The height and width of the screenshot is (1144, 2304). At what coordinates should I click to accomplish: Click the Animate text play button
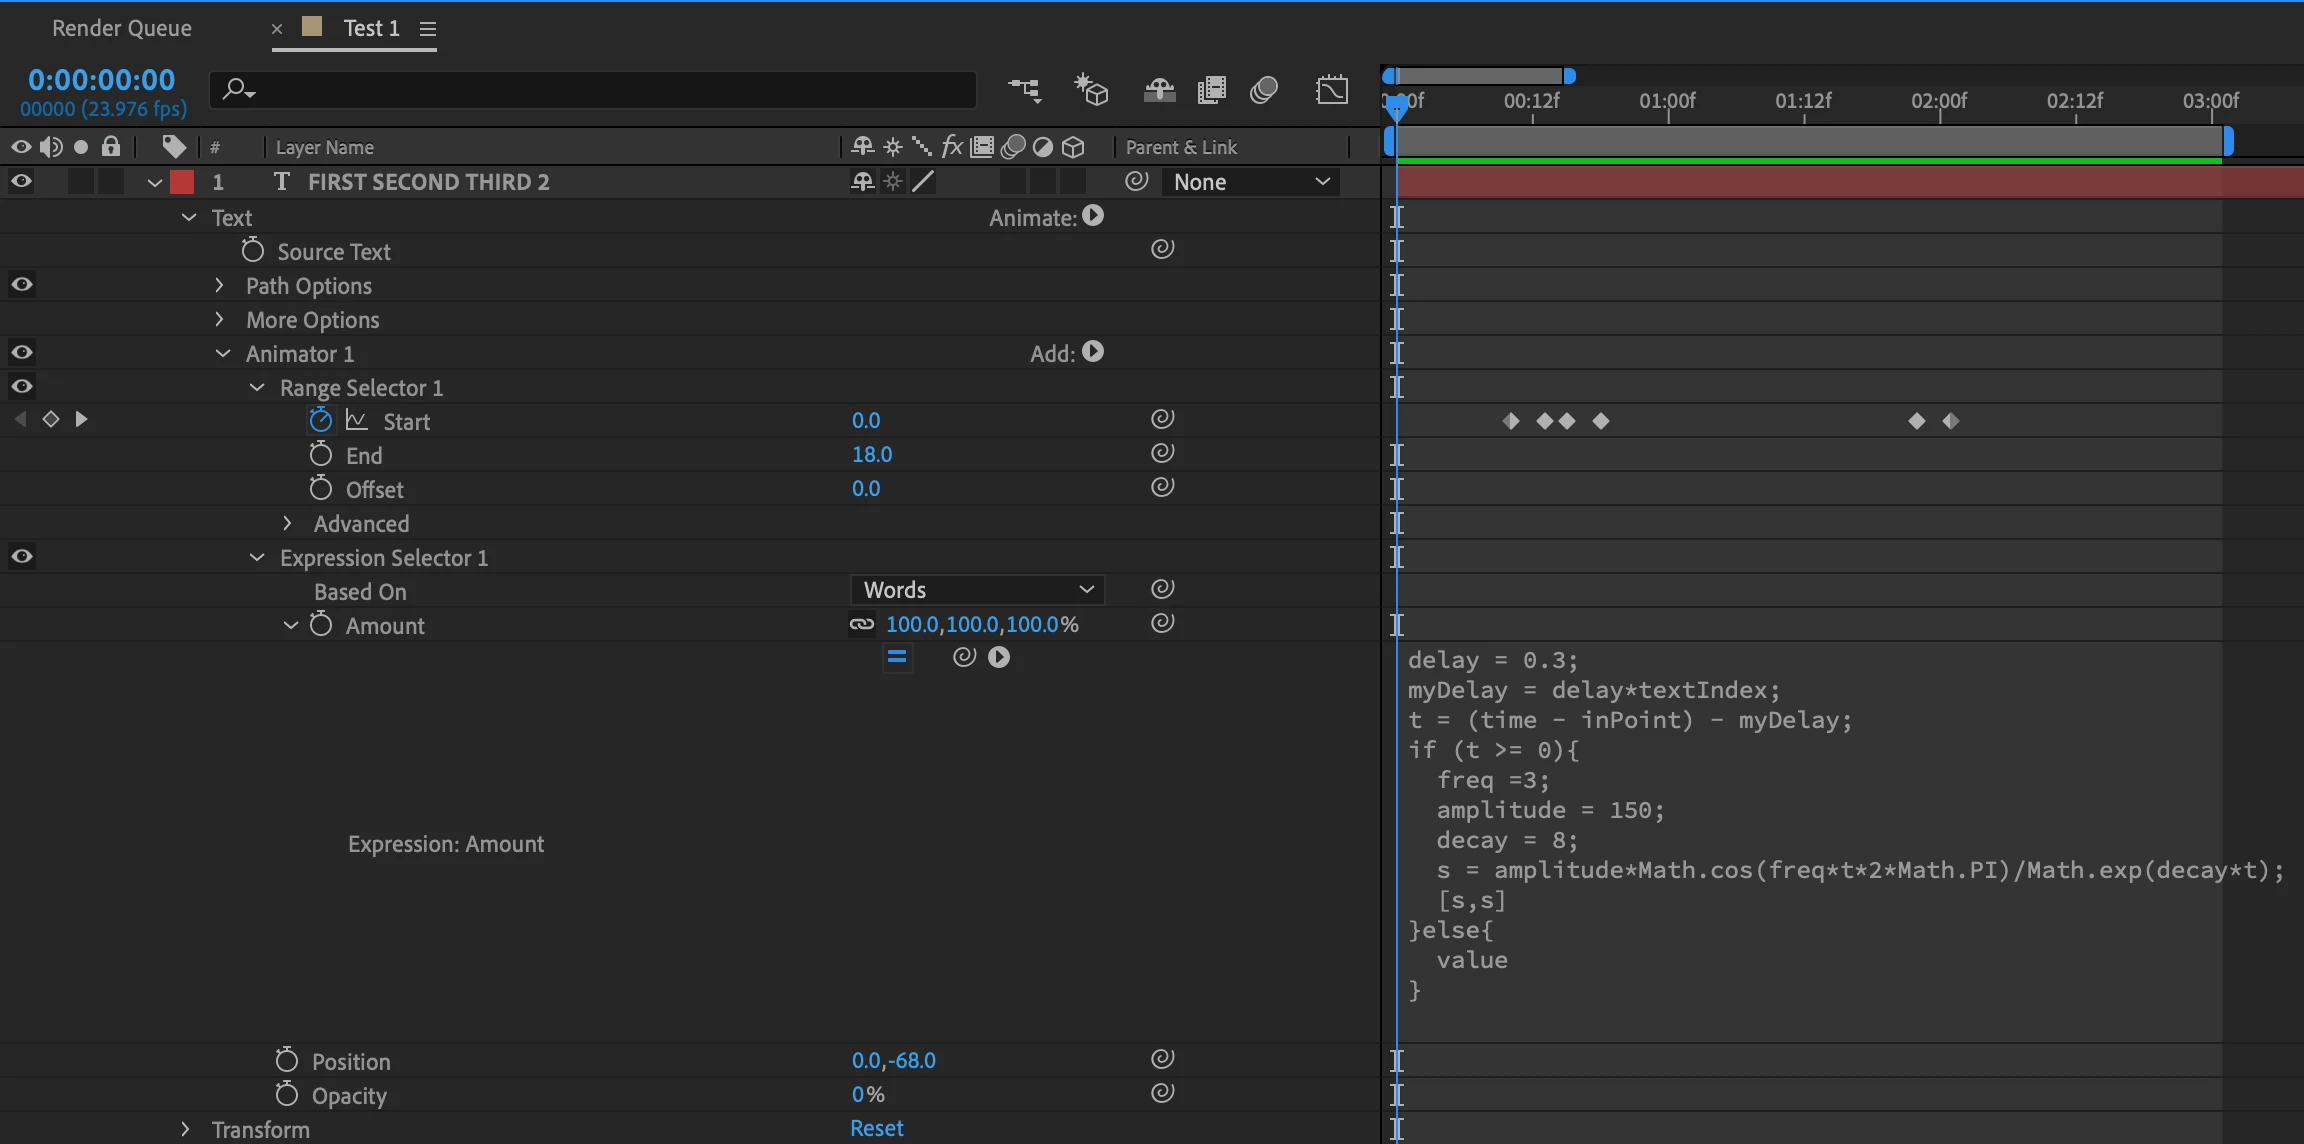click(x=1093, y=216)
